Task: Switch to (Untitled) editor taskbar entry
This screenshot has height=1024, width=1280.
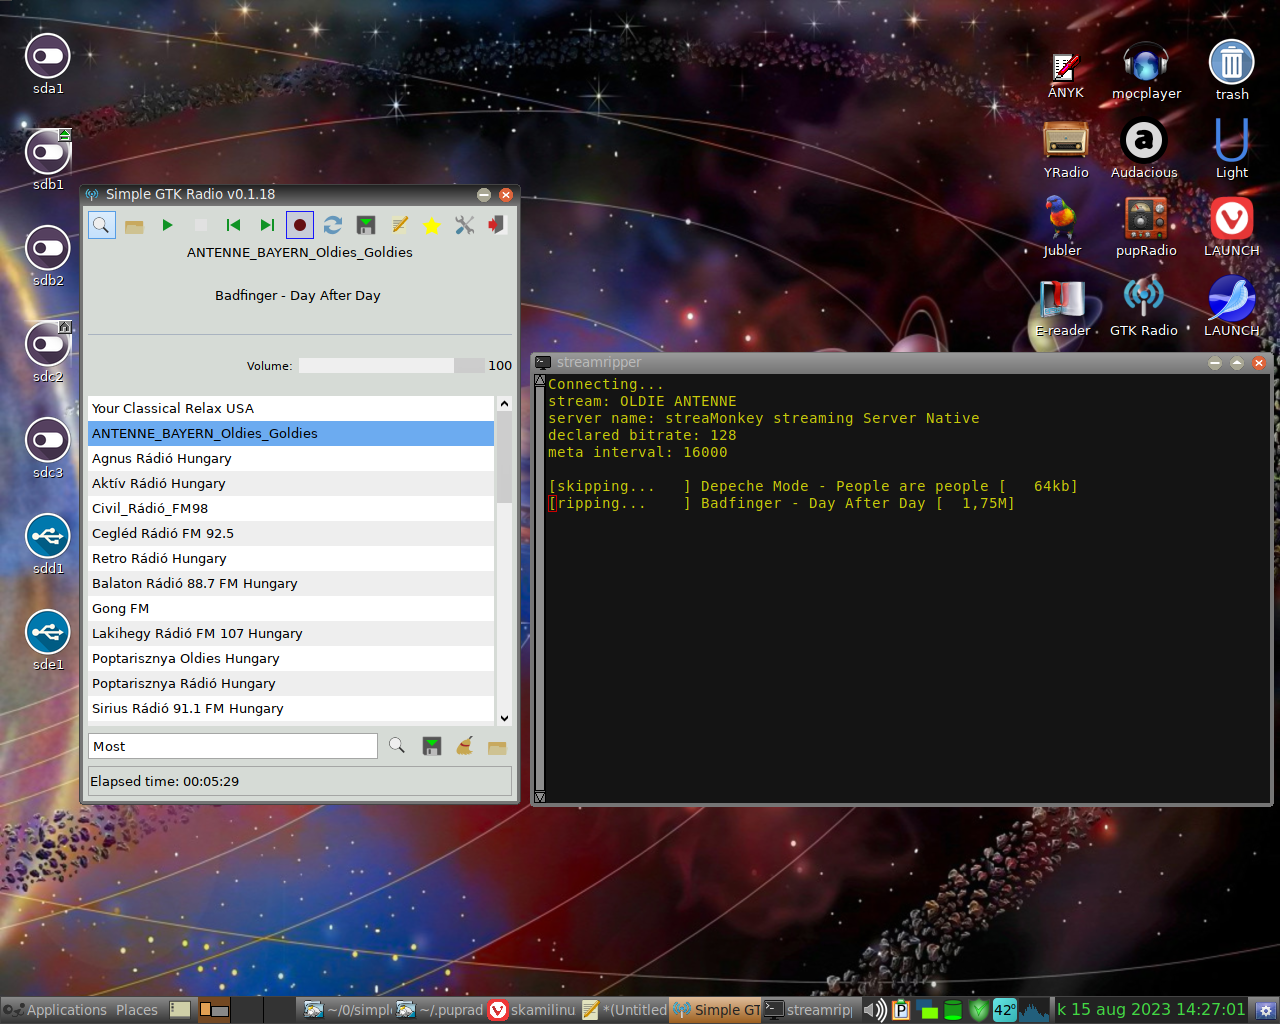Action: click(625, 1010)
